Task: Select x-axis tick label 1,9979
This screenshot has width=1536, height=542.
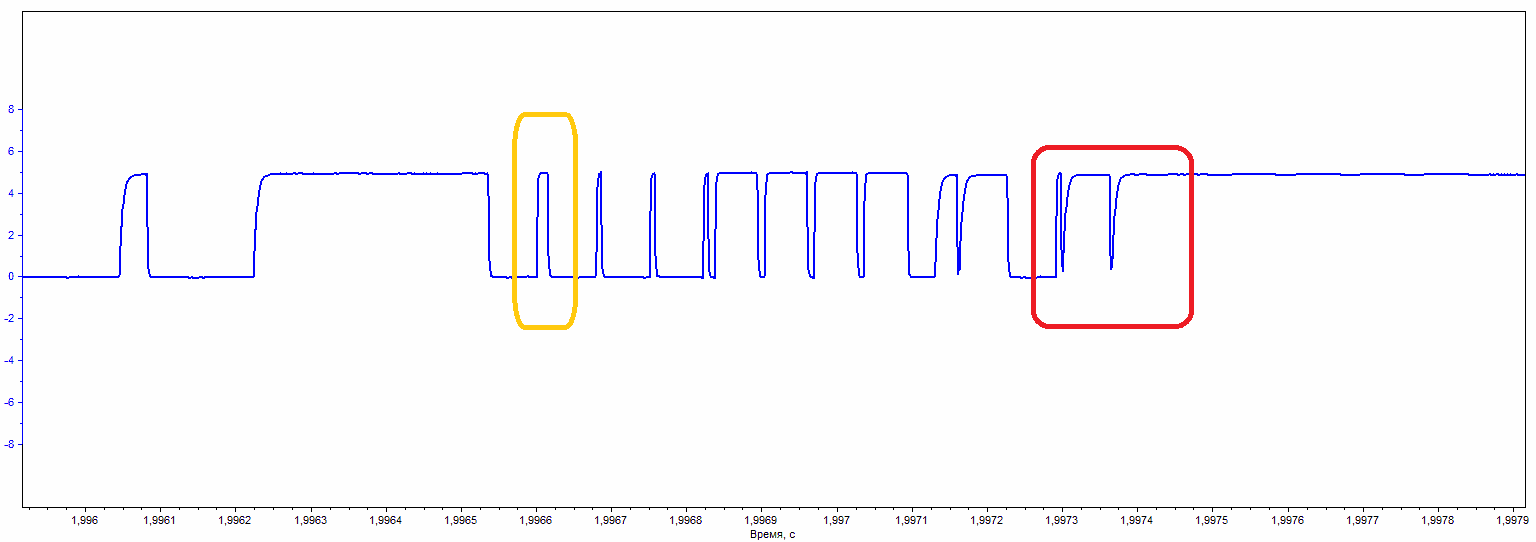Action: (x=1511, y=521)
